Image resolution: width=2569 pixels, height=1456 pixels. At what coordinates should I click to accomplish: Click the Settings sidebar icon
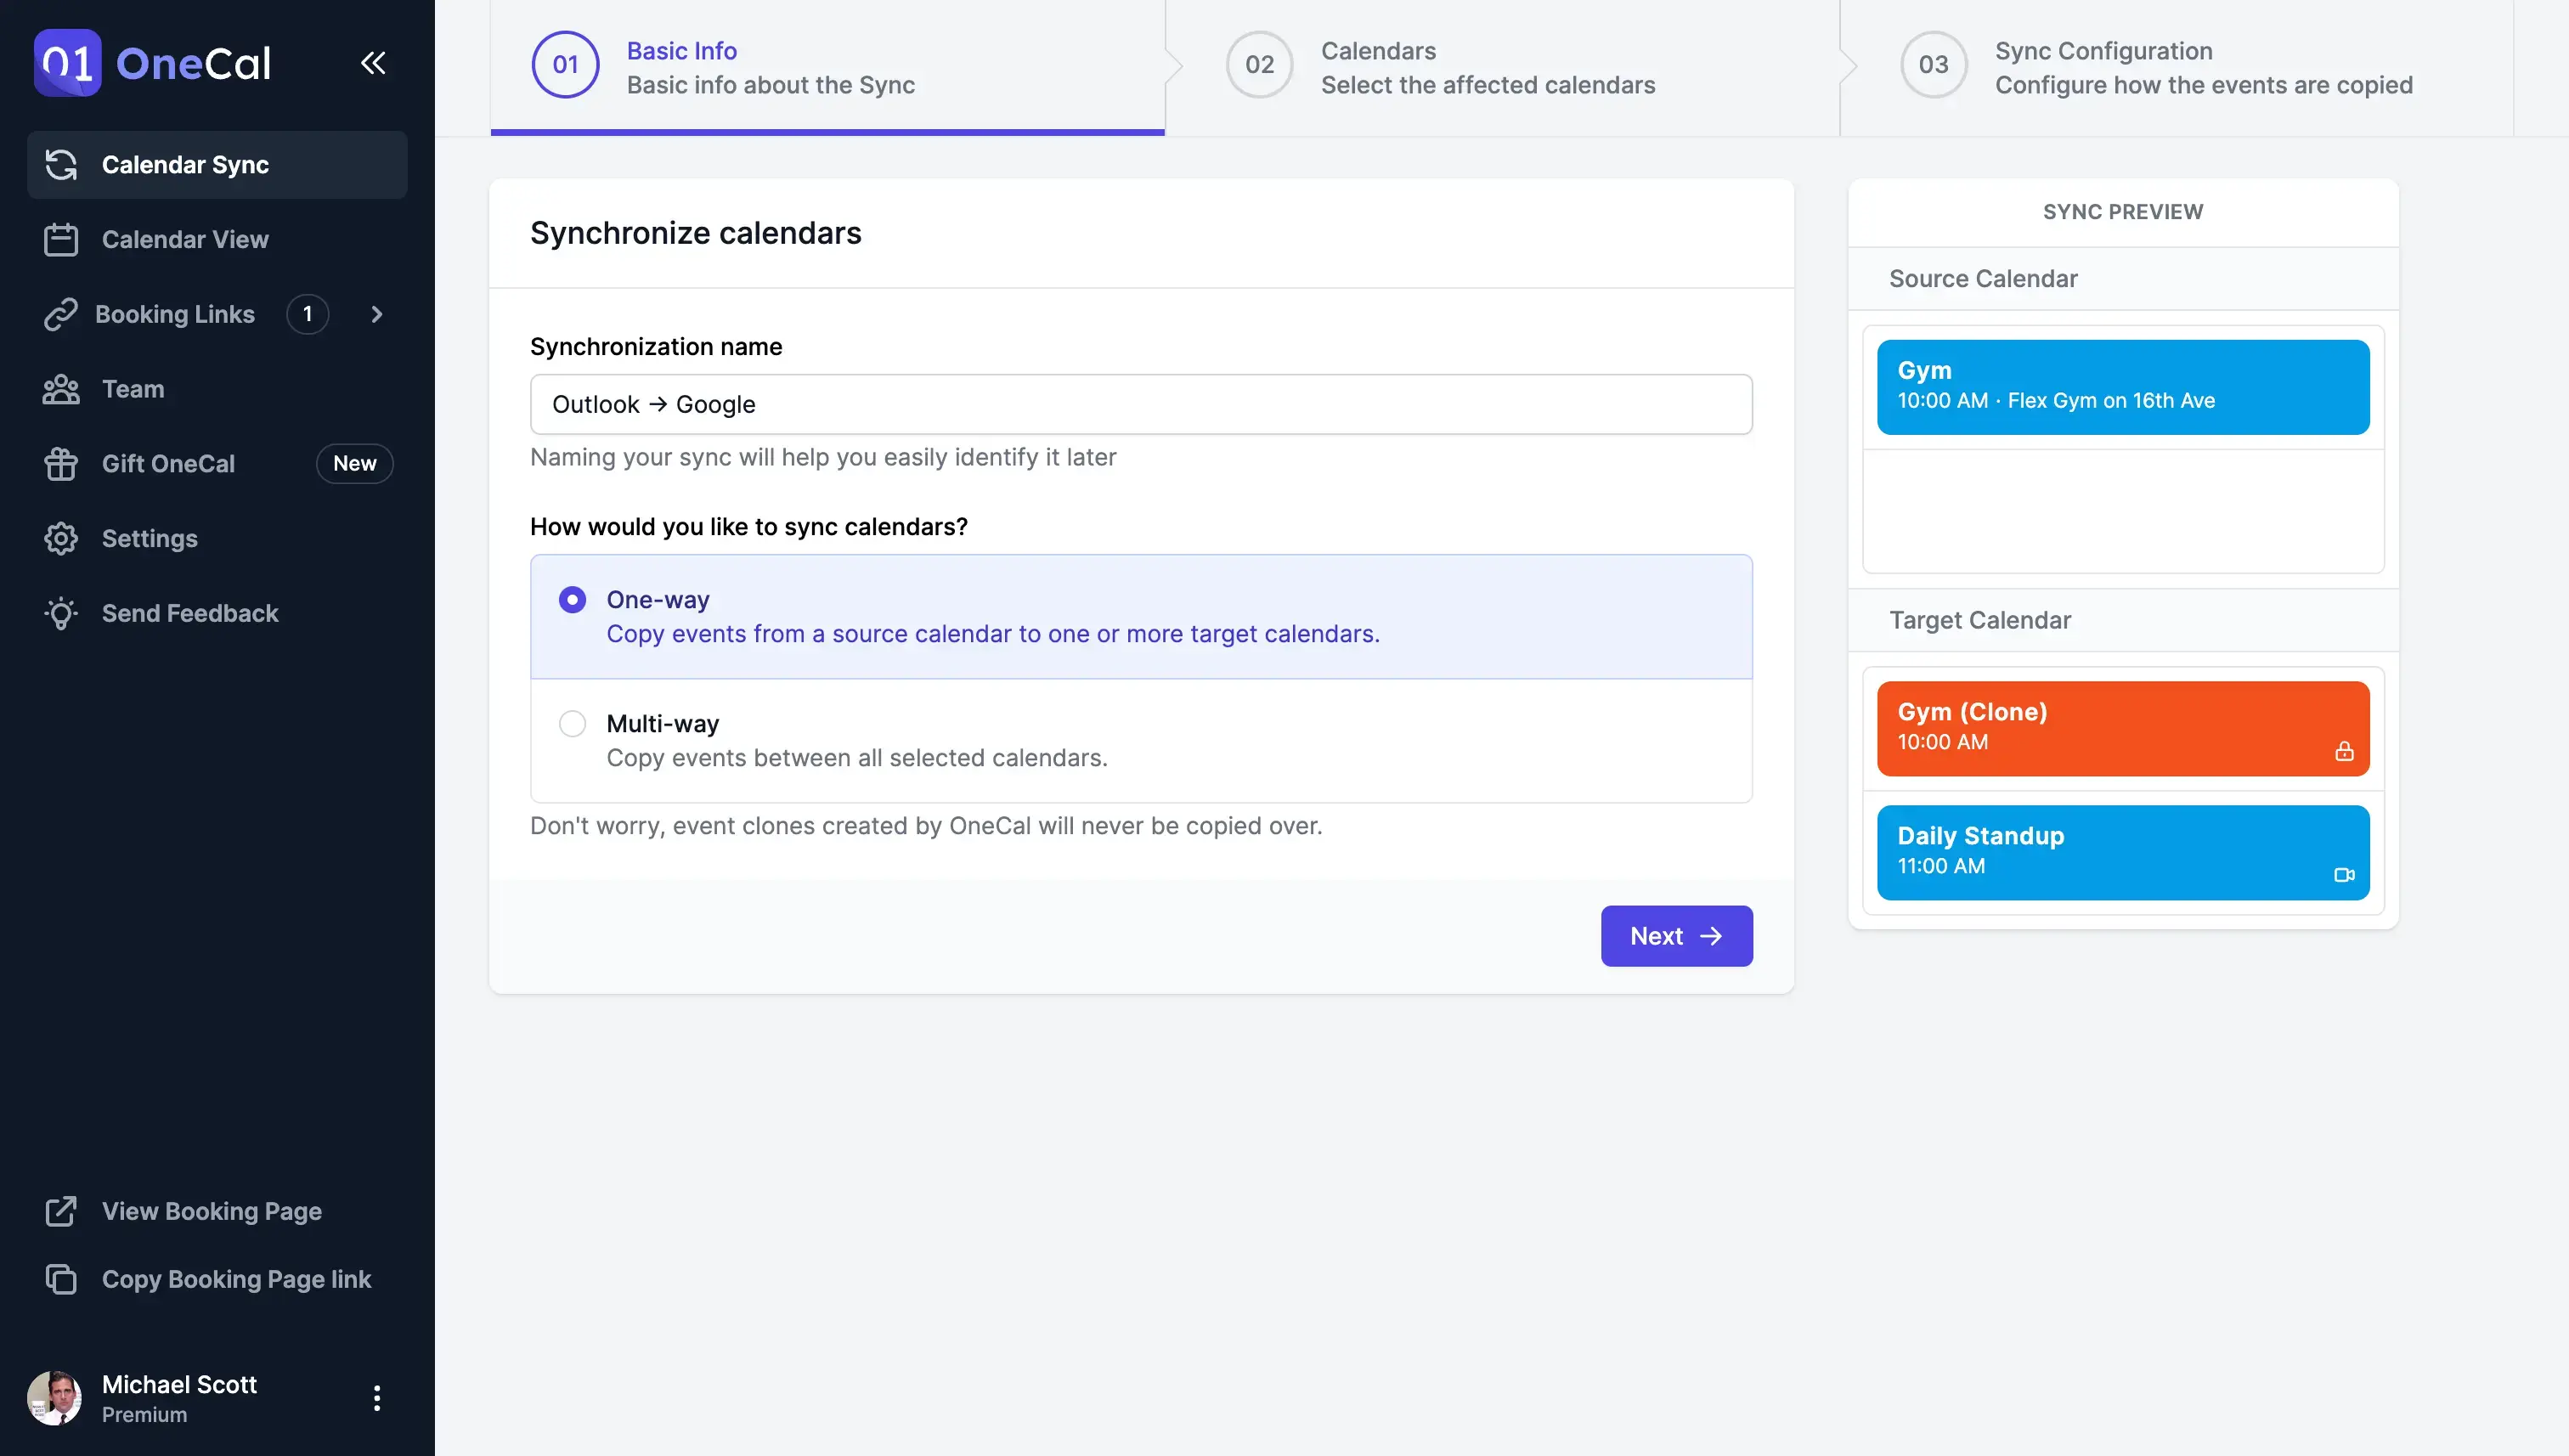click(x=64, y=540)
